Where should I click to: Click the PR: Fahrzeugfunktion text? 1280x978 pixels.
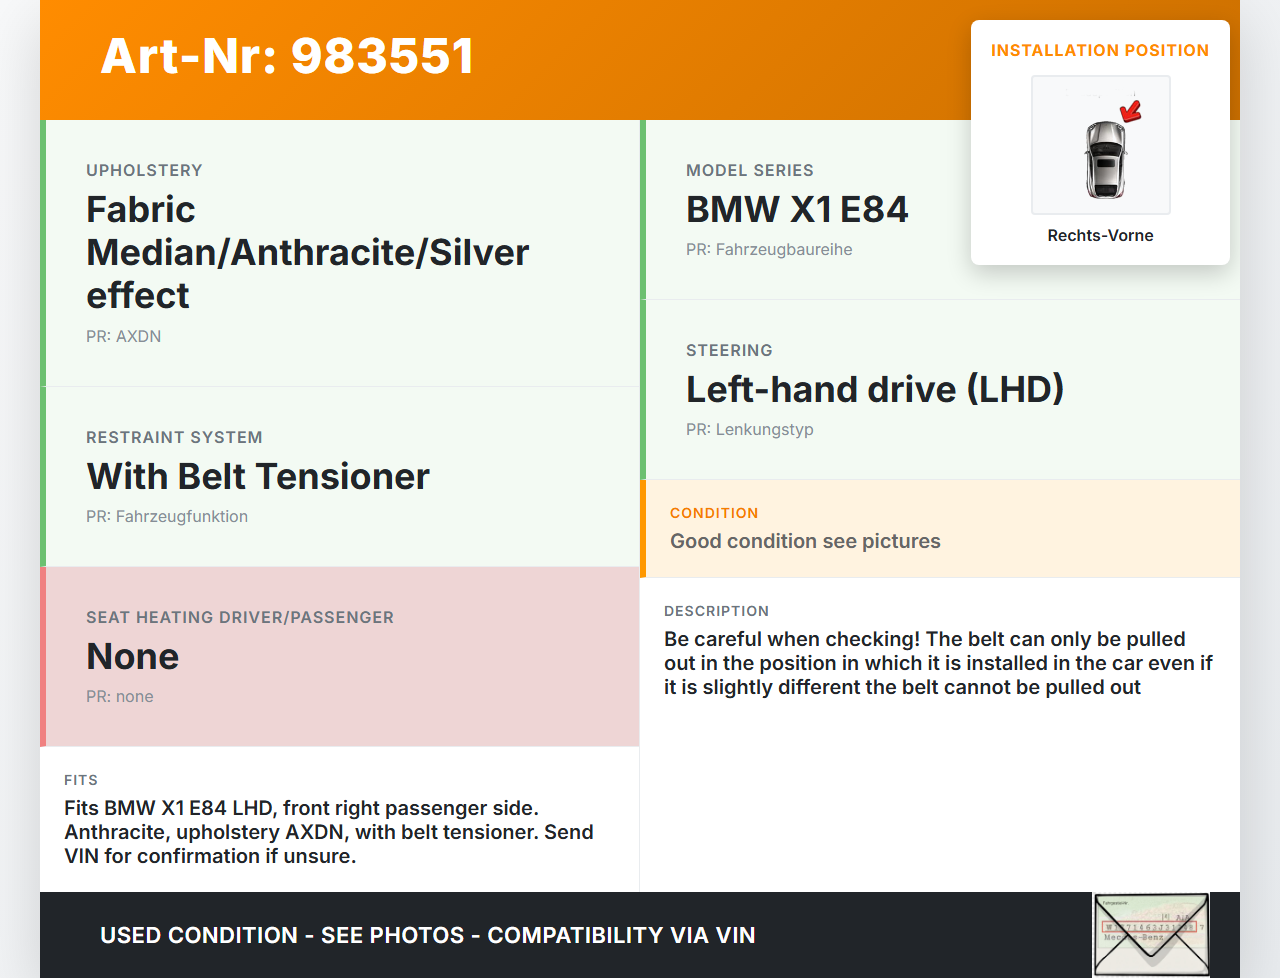click(x=167, y=516)
